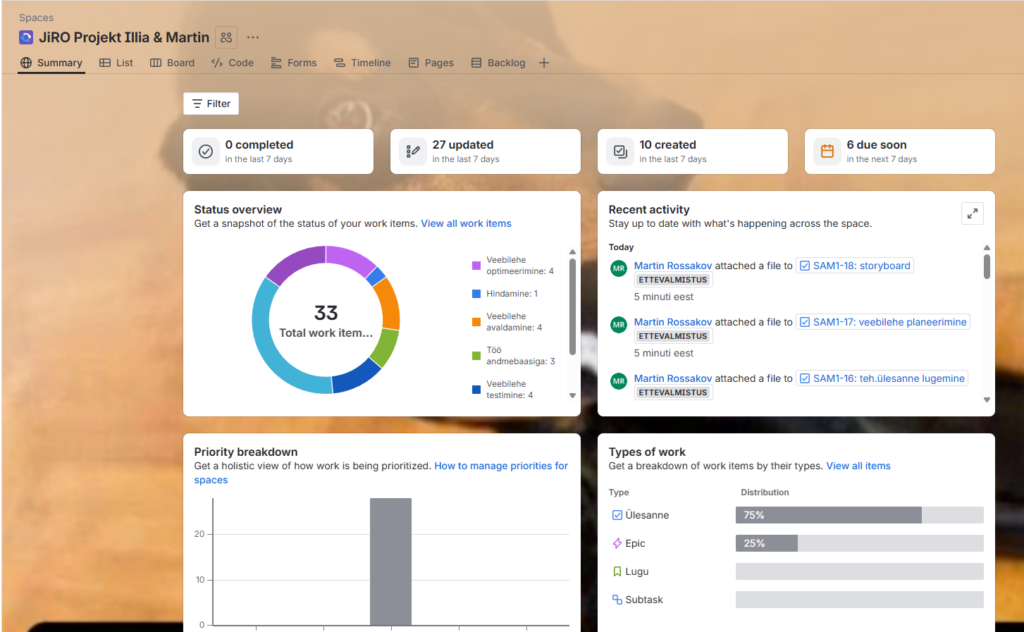Click the JiRO project logo icon
This screenshot has height=632, width=1024.
26,37
